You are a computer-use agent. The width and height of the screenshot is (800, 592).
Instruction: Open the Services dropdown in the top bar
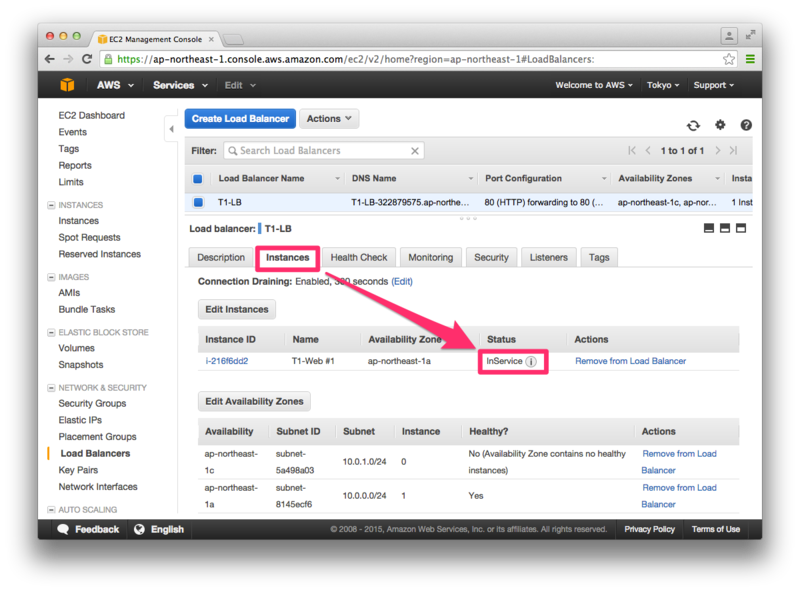[180, 85]
